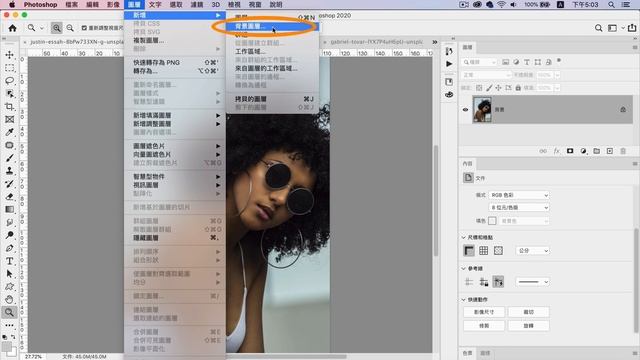Screen dimensions: 640x360
Task: Select the Lasso tool
Action: pos(9,80)
